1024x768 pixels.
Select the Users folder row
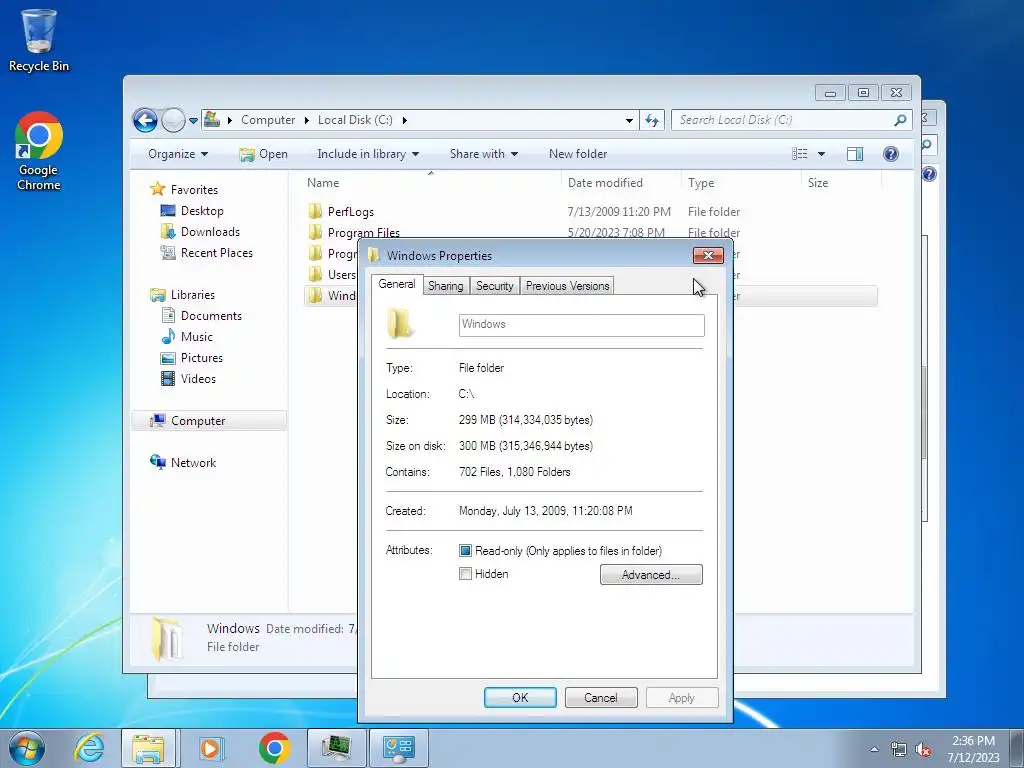tap(331, 274)
